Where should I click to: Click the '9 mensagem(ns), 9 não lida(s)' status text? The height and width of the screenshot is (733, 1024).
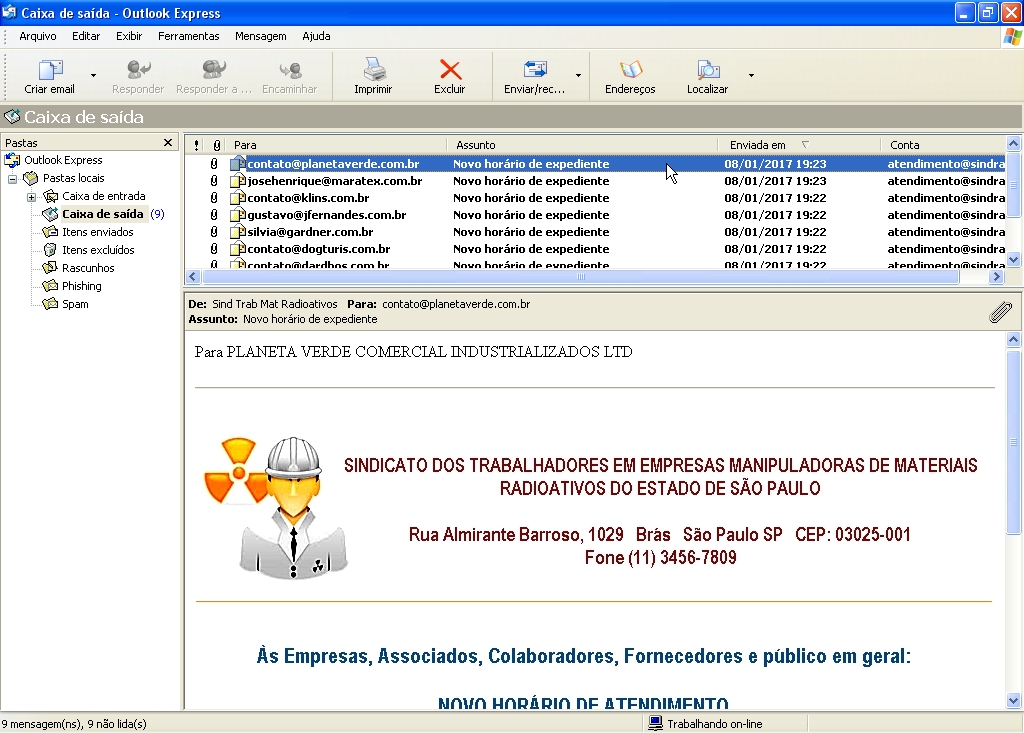click(74, 724)
